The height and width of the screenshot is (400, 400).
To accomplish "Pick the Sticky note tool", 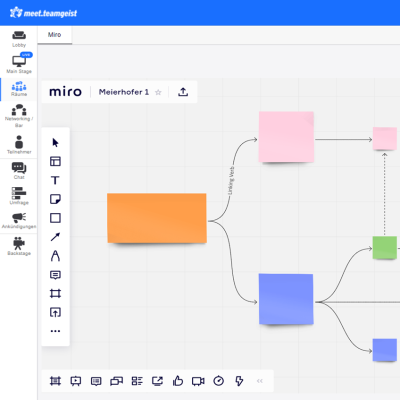I will coord(55,199).
